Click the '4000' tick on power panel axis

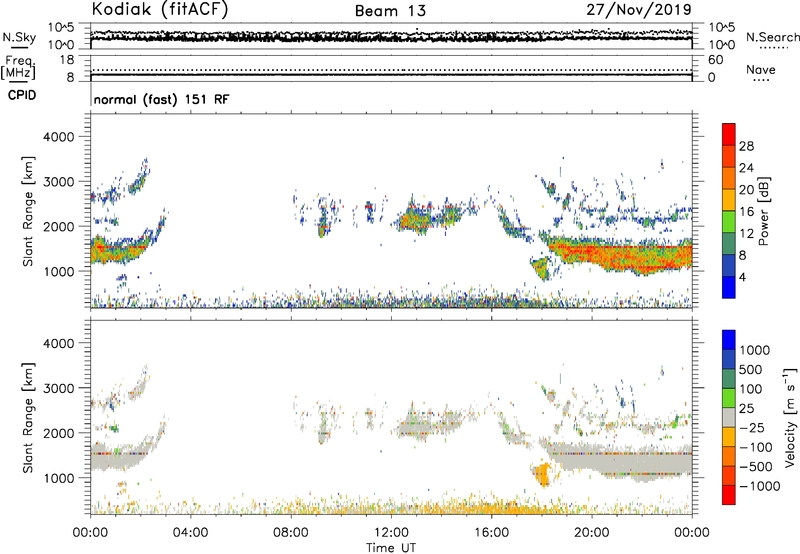[58, 137]
